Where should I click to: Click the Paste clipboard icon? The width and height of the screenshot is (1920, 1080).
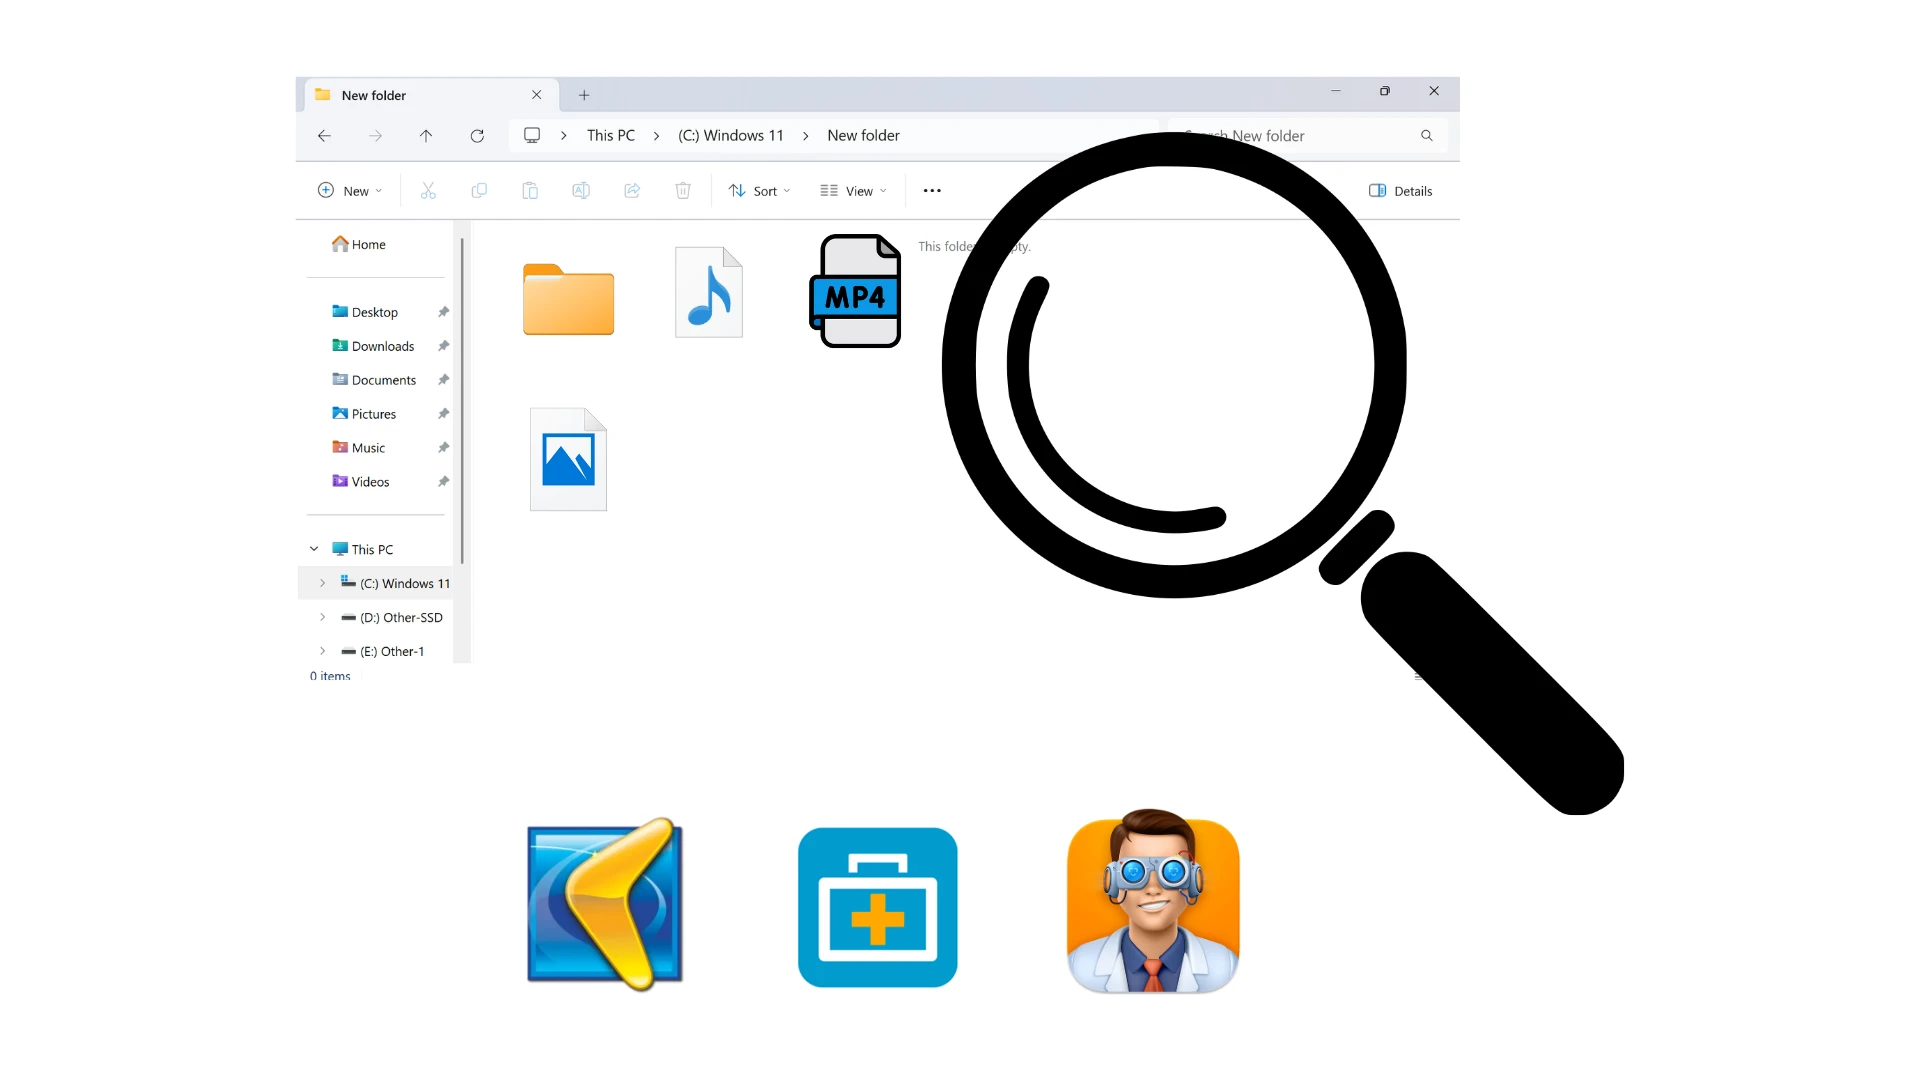point(530,191)
